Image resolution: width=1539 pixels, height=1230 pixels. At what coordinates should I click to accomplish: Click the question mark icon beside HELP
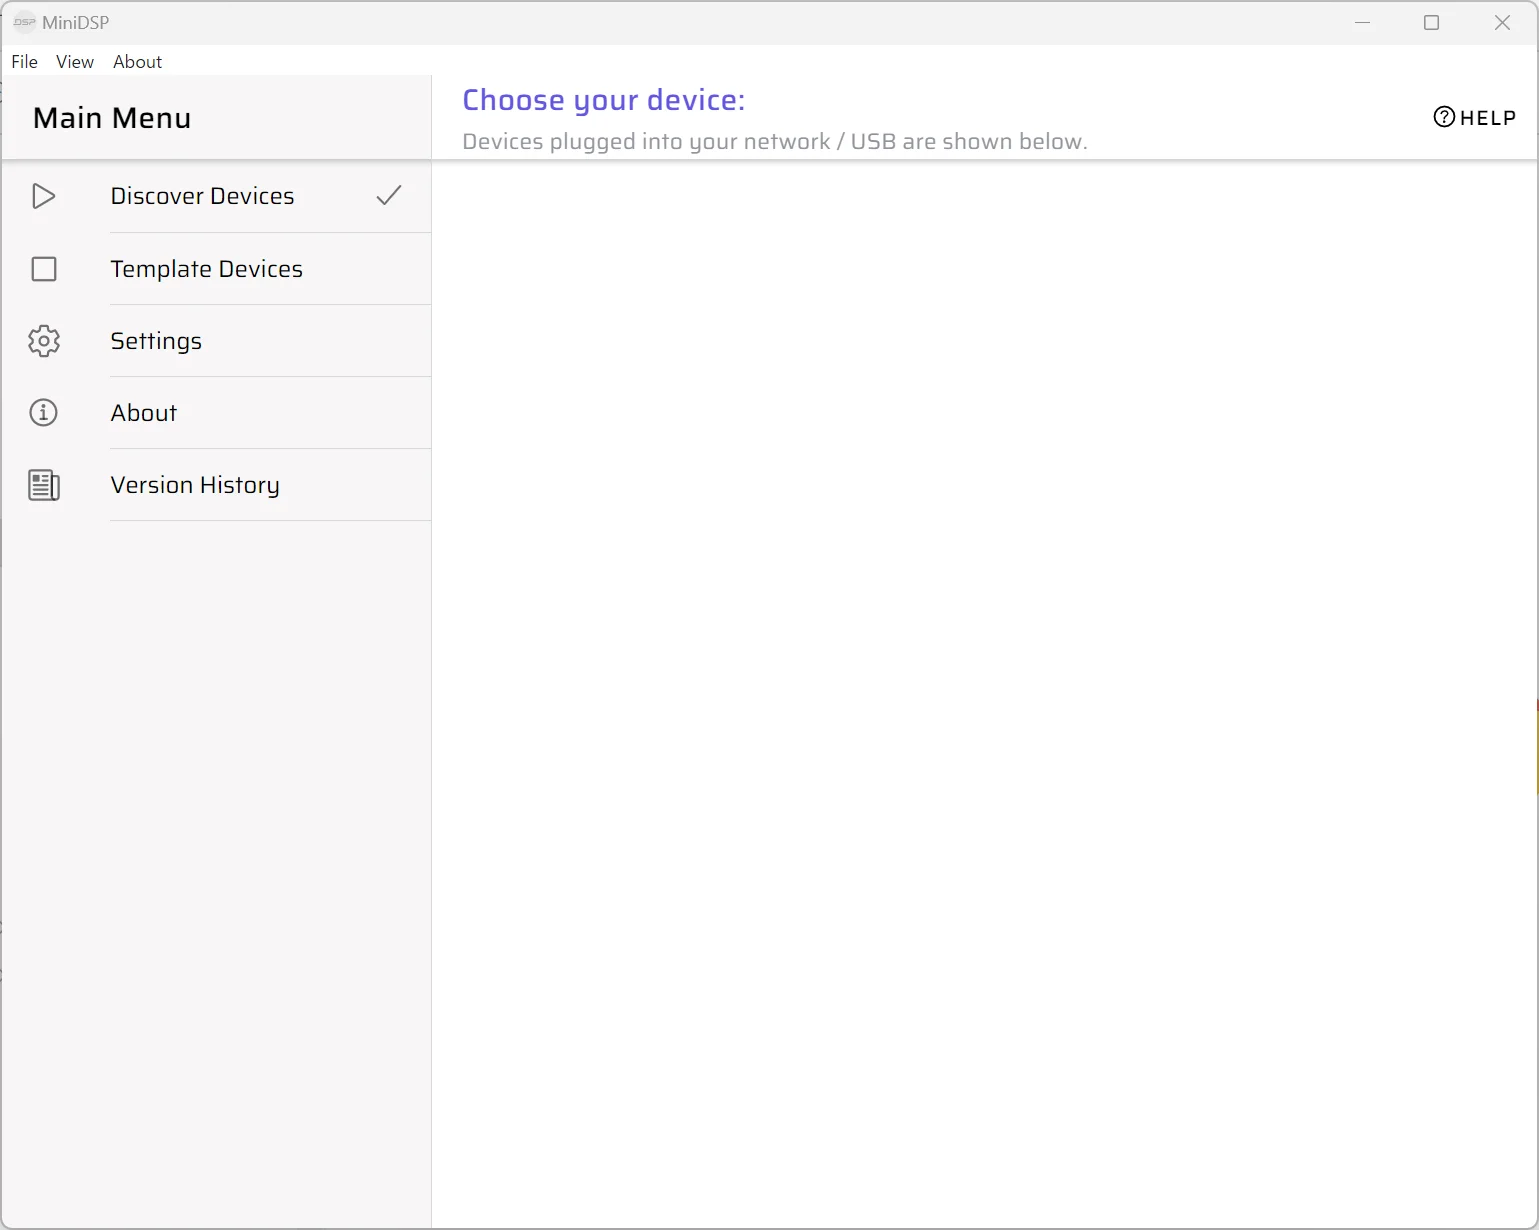(x=1444, y=117)
